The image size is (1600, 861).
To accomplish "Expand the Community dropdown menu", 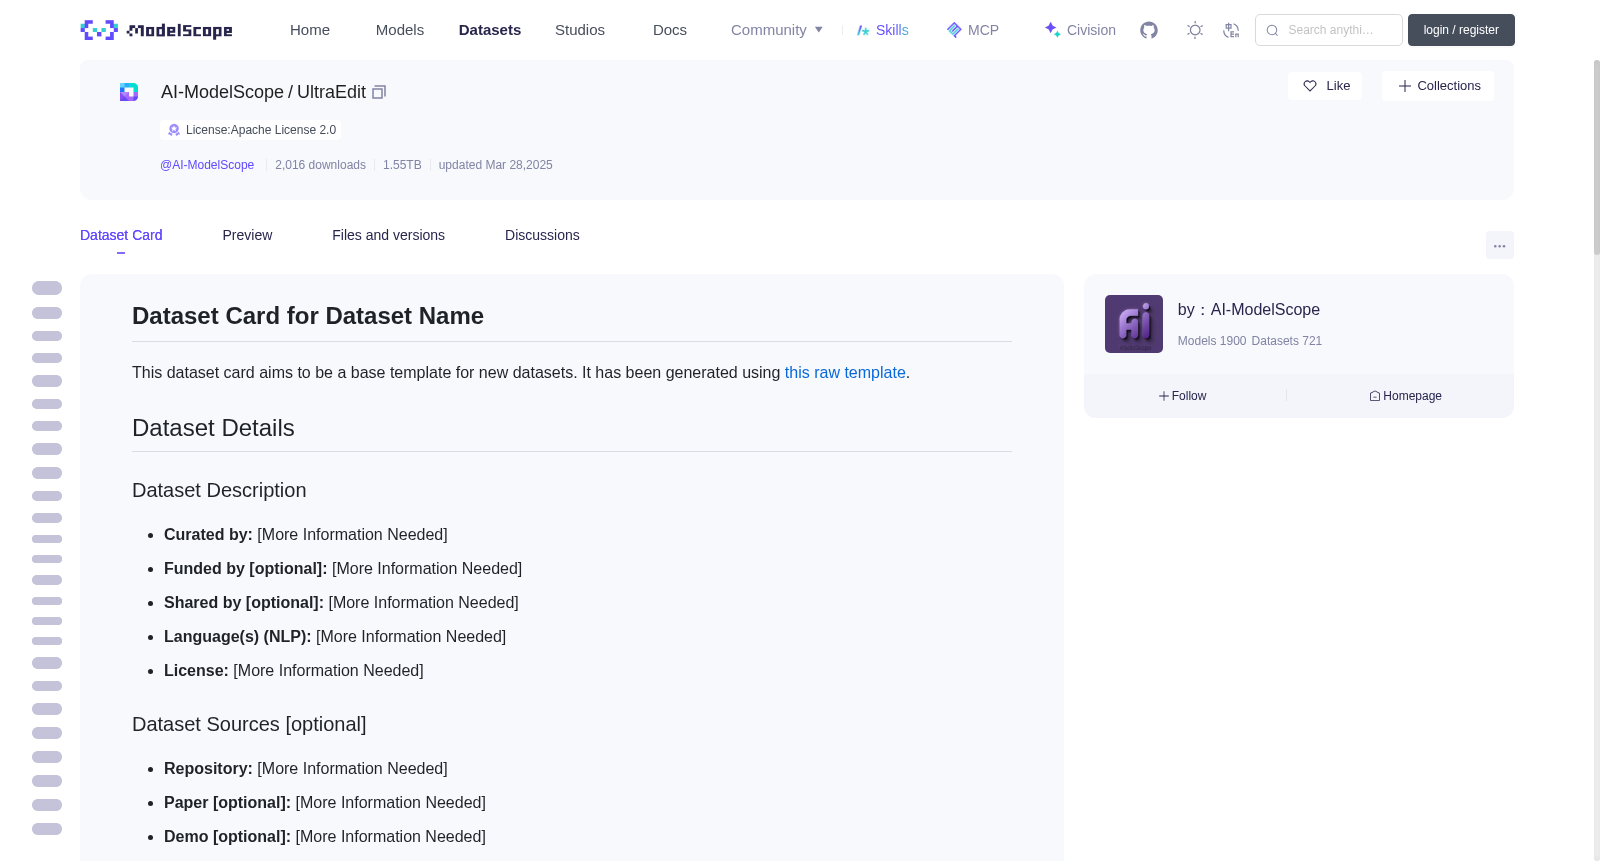I will (x=777, y=30).
